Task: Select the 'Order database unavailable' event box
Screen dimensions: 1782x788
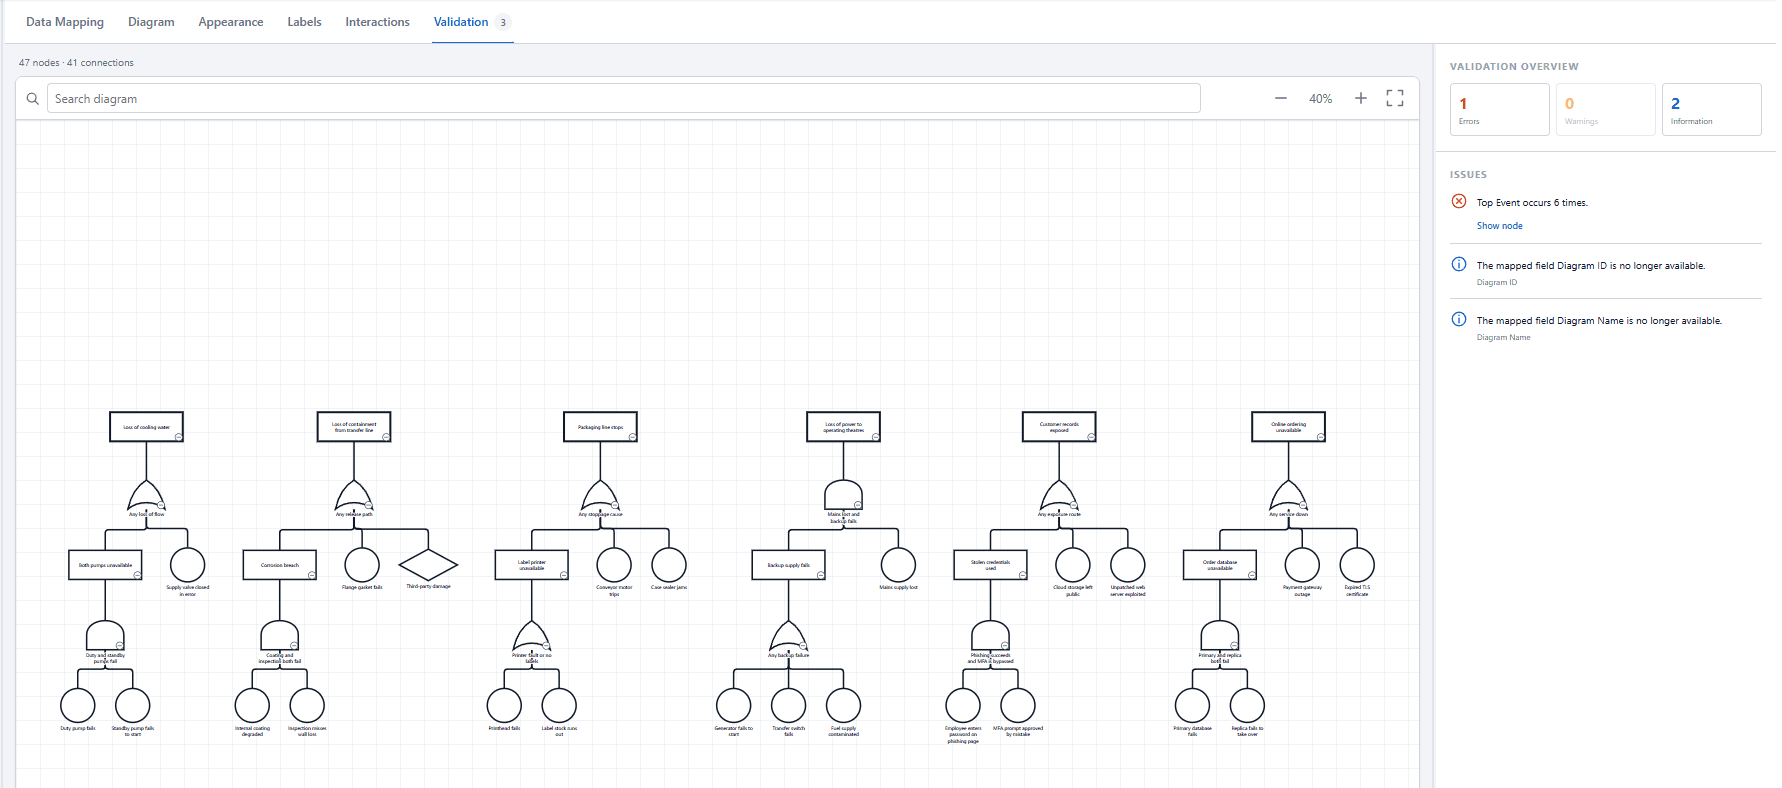Action: point(1219,565)
